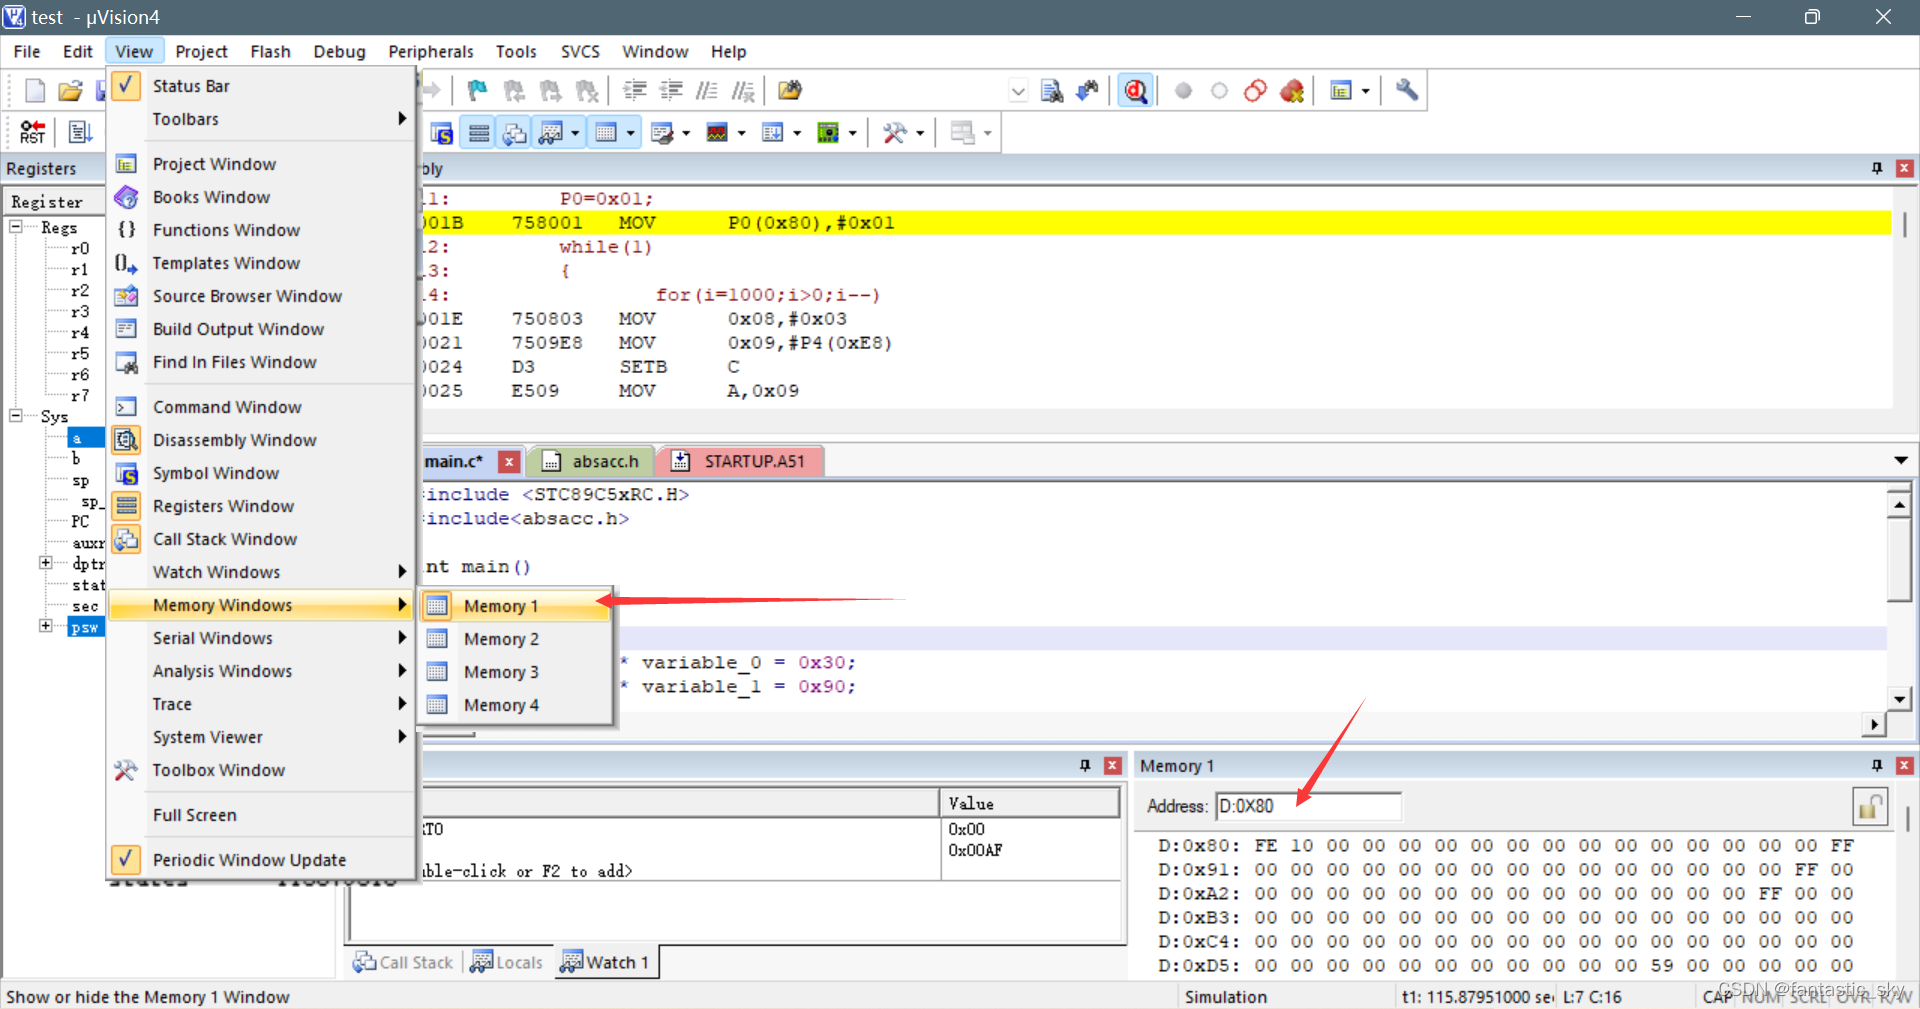Switch to the absacc.h tab

click(x=591, y=461)
